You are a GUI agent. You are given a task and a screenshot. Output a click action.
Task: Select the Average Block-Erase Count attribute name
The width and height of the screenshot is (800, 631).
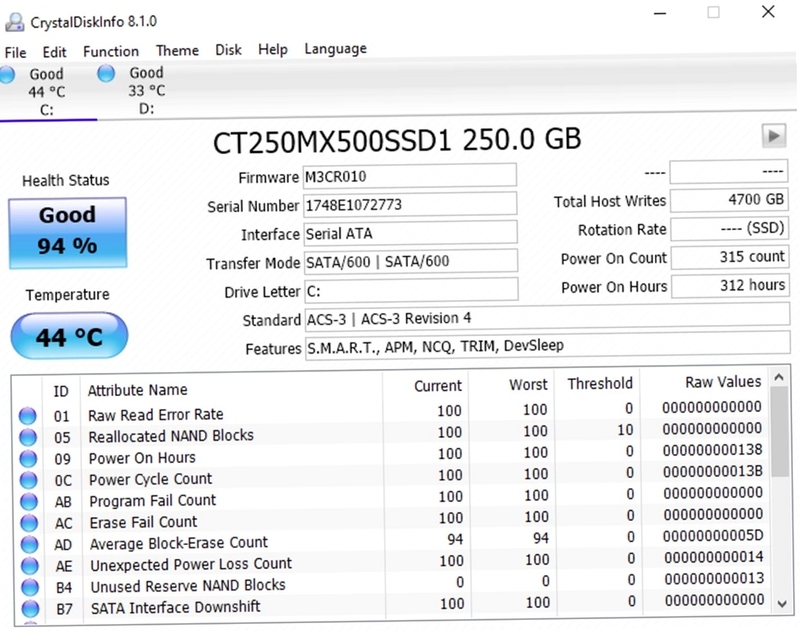coord(179,543)
